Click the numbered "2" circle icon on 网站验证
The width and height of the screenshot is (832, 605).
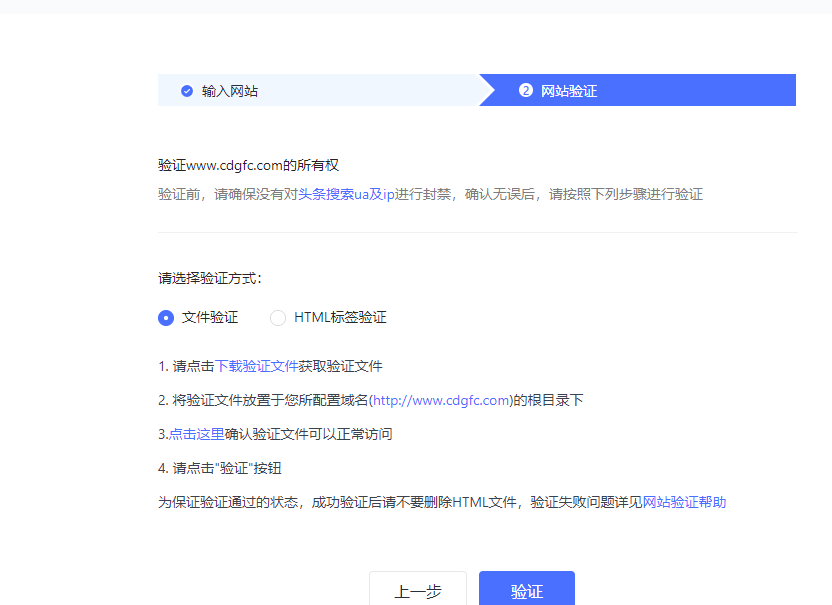pyautogui.click(x=525, y=90)
